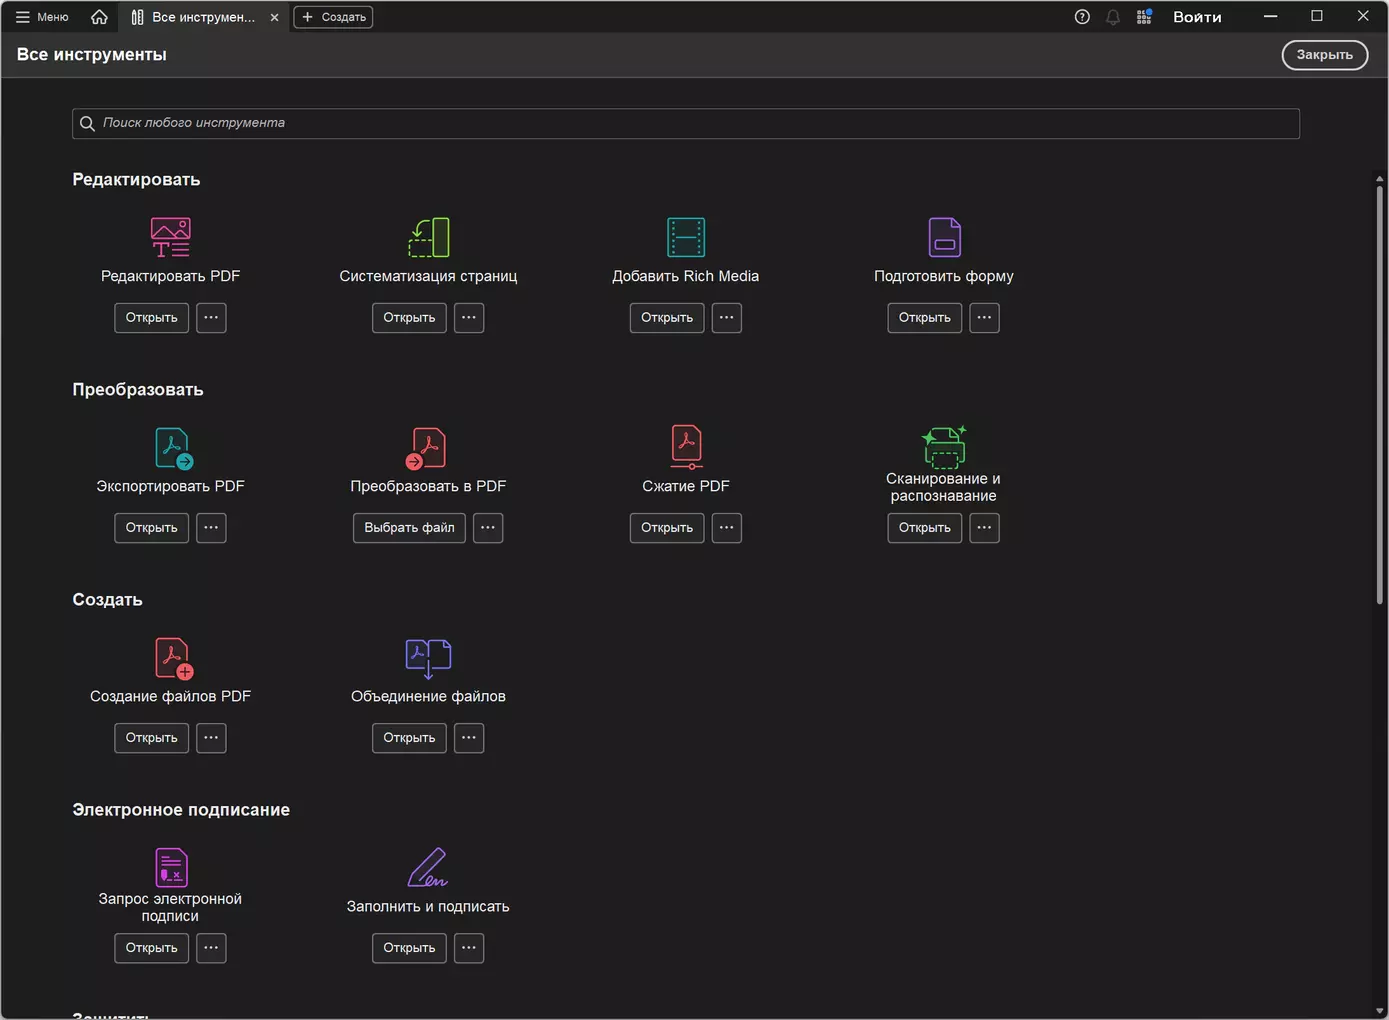Open the help question mark icon

(1082, 17)
